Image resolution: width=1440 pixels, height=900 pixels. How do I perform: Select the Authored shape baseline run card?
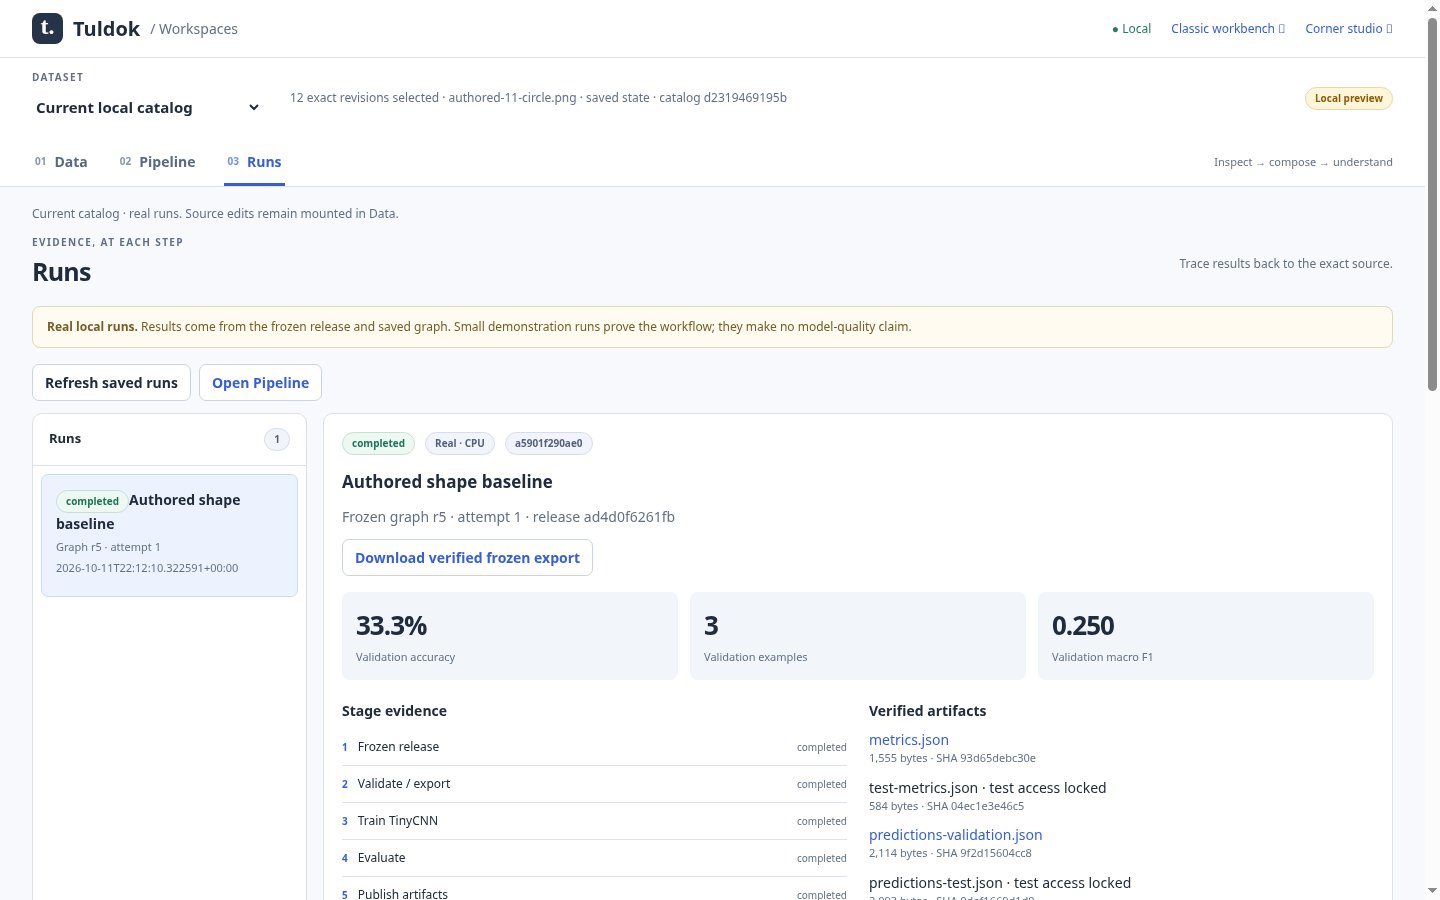169,535
